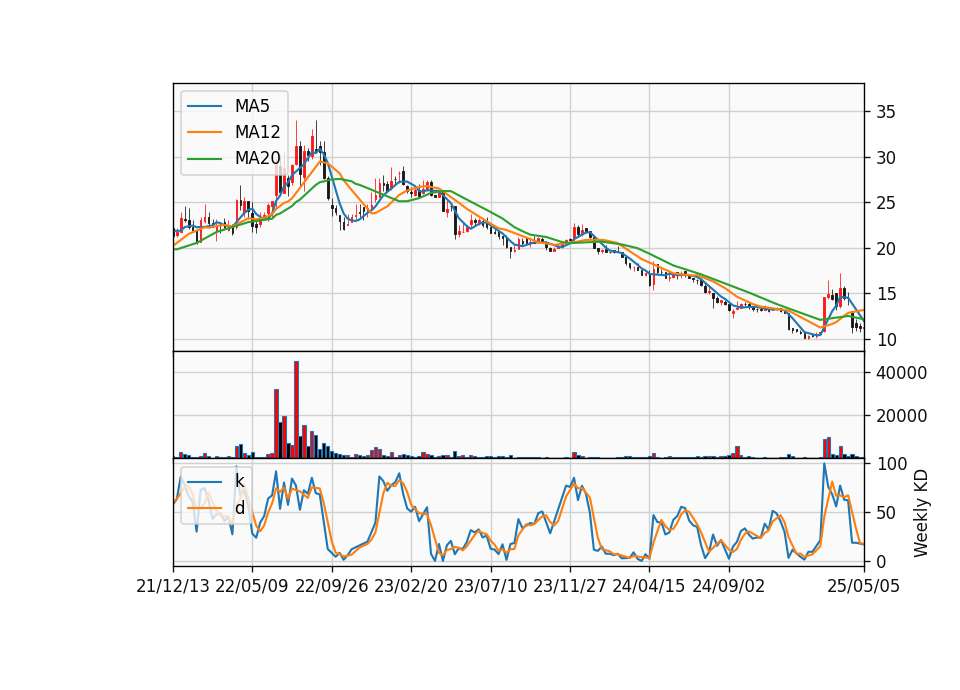This screenshot has width=960, height=690.
Task: Click the 25/05/05 date label
Action: pyautogui.click(x=863, y=586)
